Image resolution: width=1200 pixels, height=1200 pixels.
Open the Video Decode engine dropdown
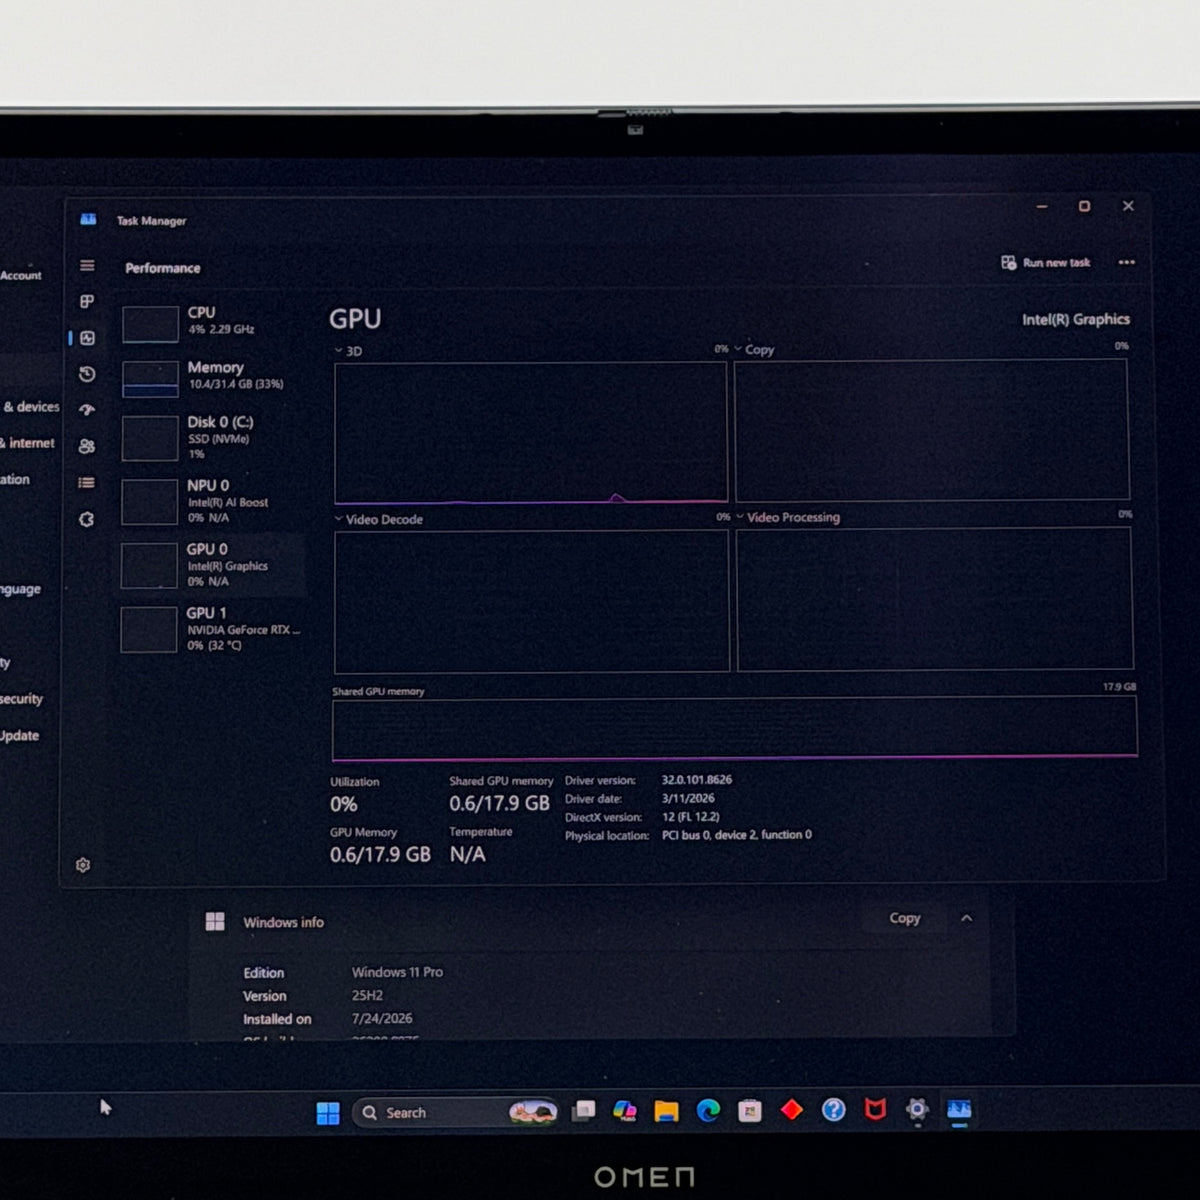point(378,519)
